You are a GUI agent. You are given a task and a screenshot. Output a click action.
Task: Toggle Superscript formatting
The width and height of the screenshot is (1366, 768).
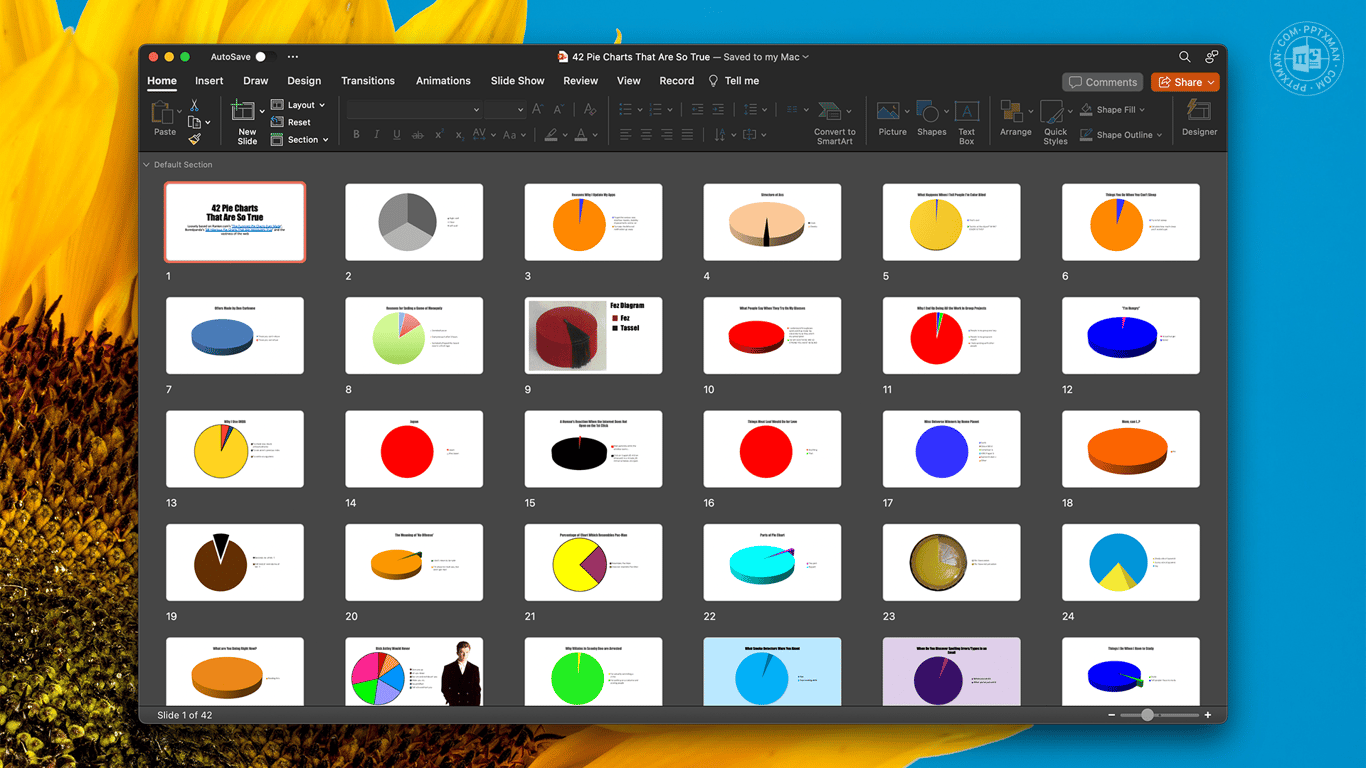438,135
